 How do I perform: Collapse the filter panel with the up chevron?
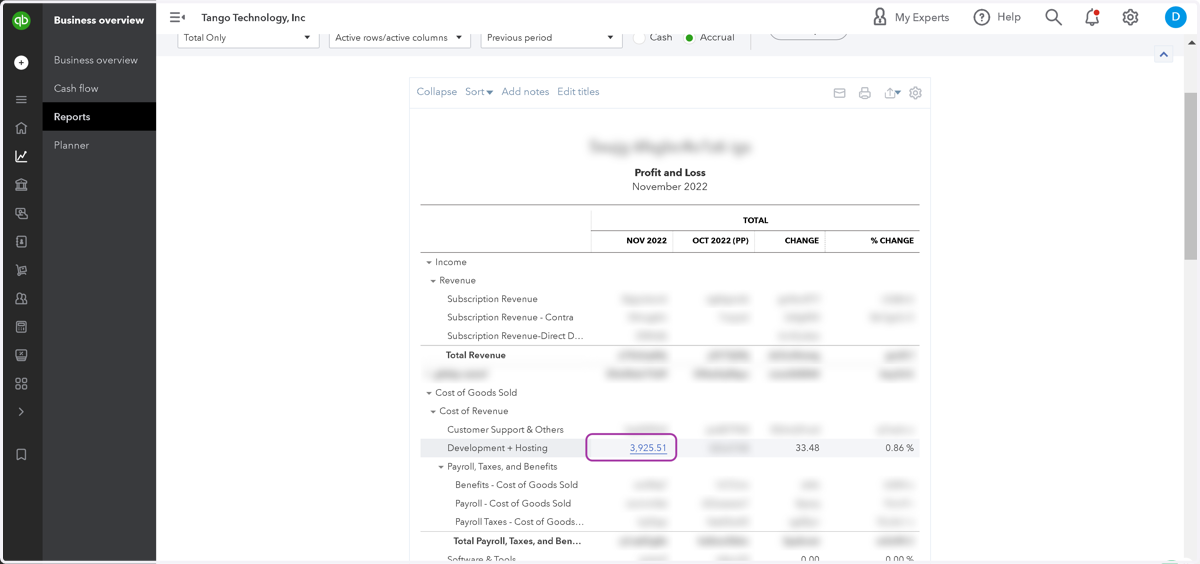(x=1164, y=55)
